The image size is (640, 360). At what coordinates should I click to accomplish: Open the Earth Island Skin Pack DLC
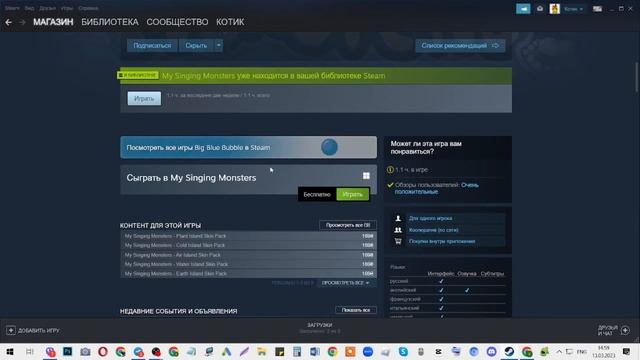point(248,273)
